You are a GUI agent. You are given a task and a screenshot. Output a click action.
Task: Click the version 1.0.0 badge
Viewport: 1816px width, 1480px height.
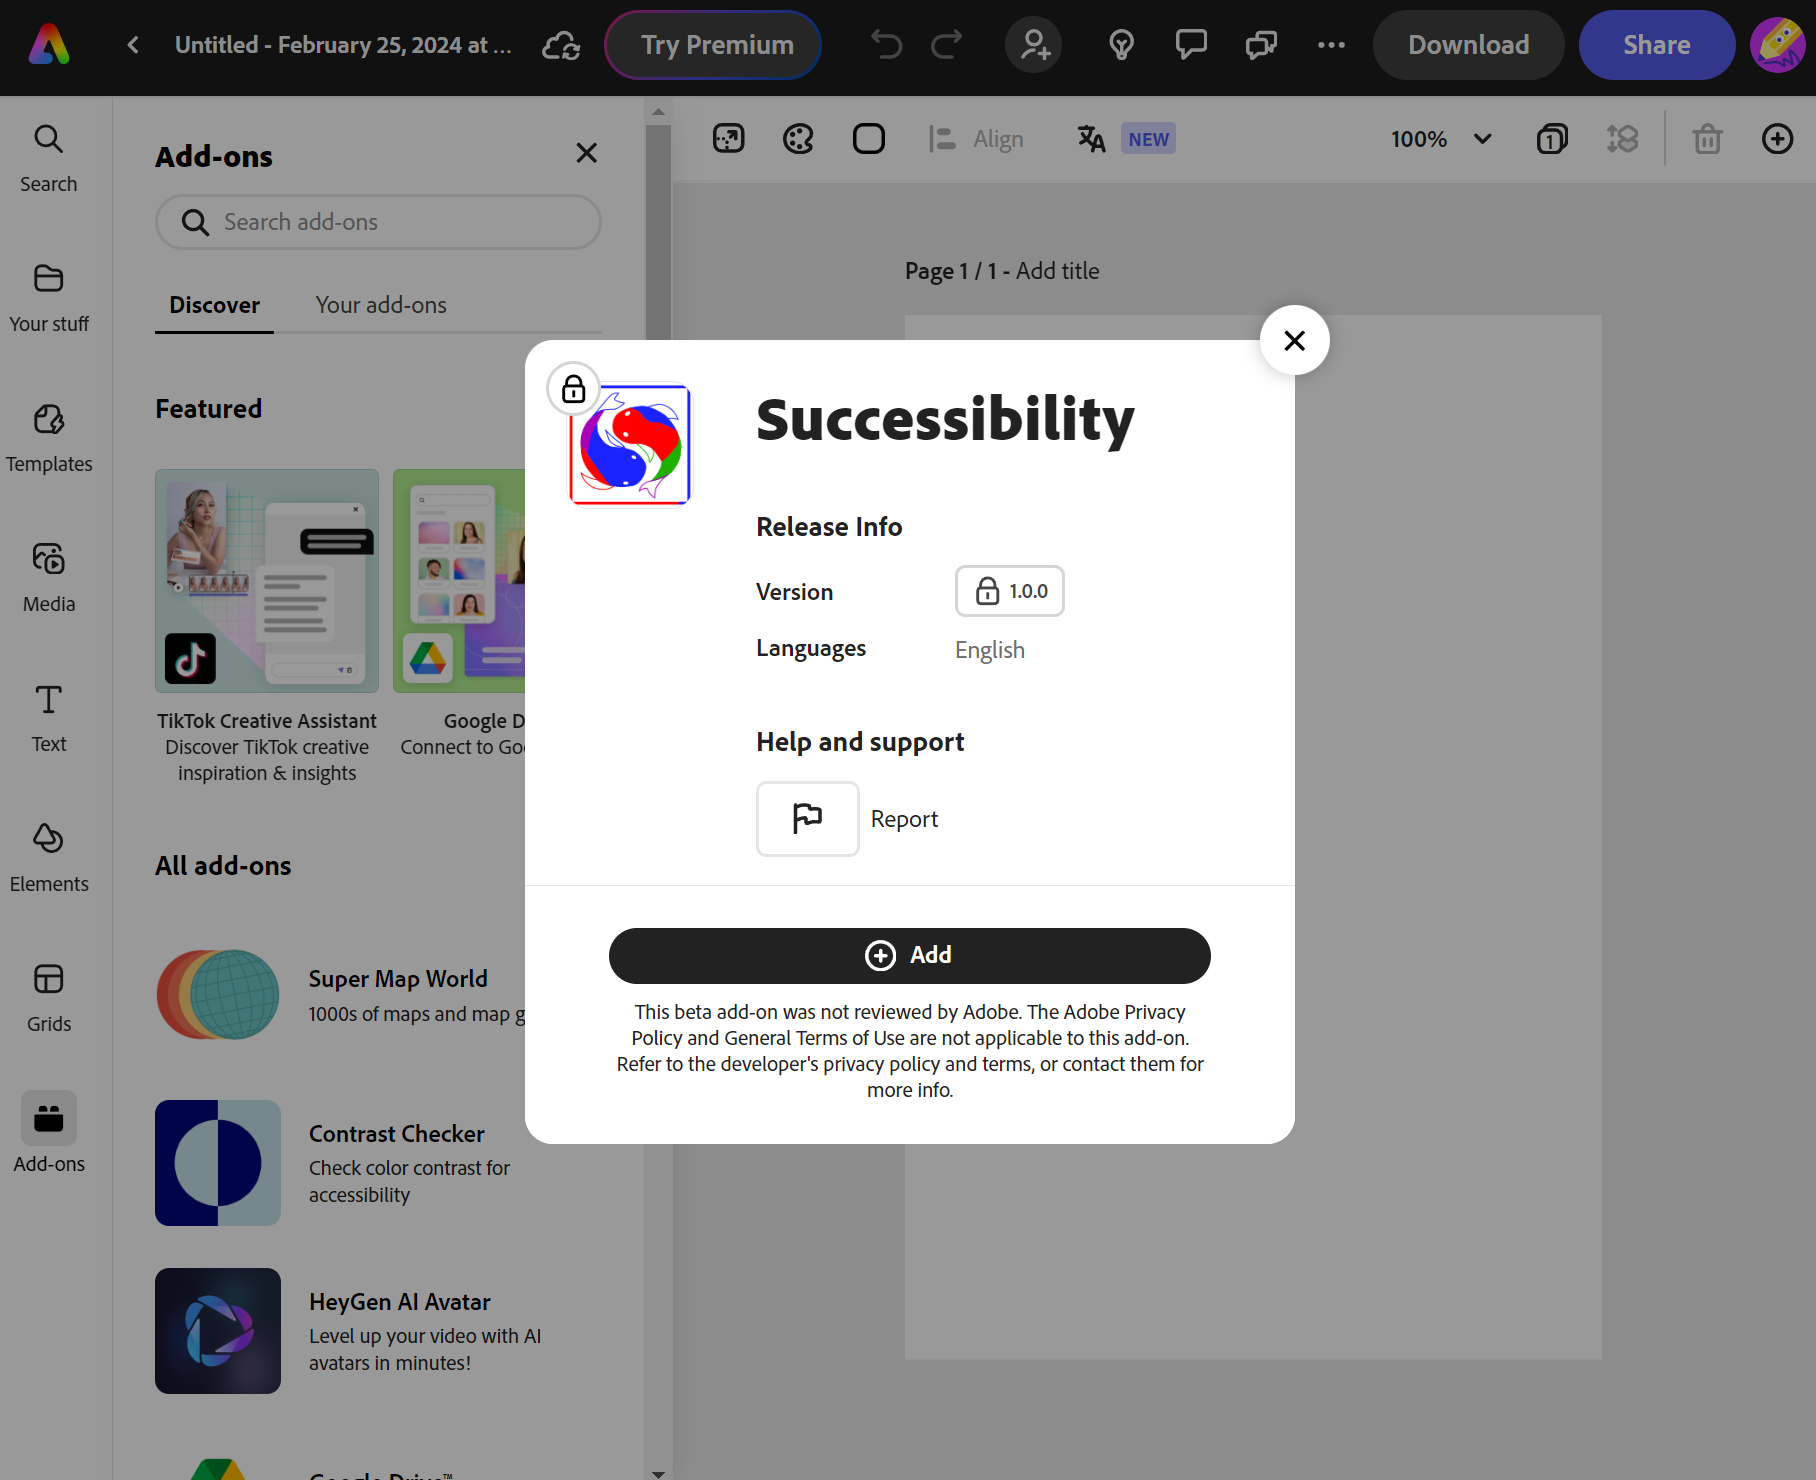click(1010, 591)
